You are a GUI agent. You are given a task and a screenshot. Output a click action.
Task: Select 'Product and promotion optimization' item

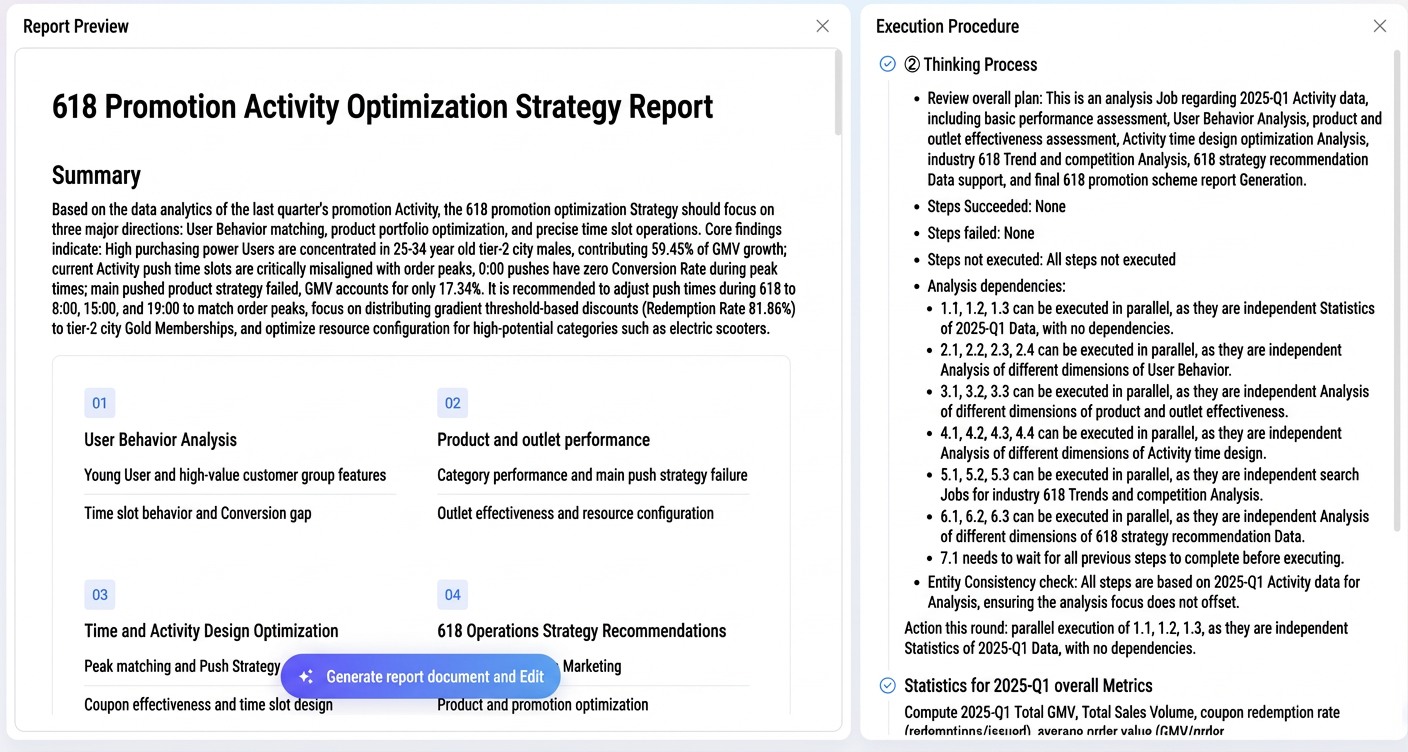pos(543,704)
